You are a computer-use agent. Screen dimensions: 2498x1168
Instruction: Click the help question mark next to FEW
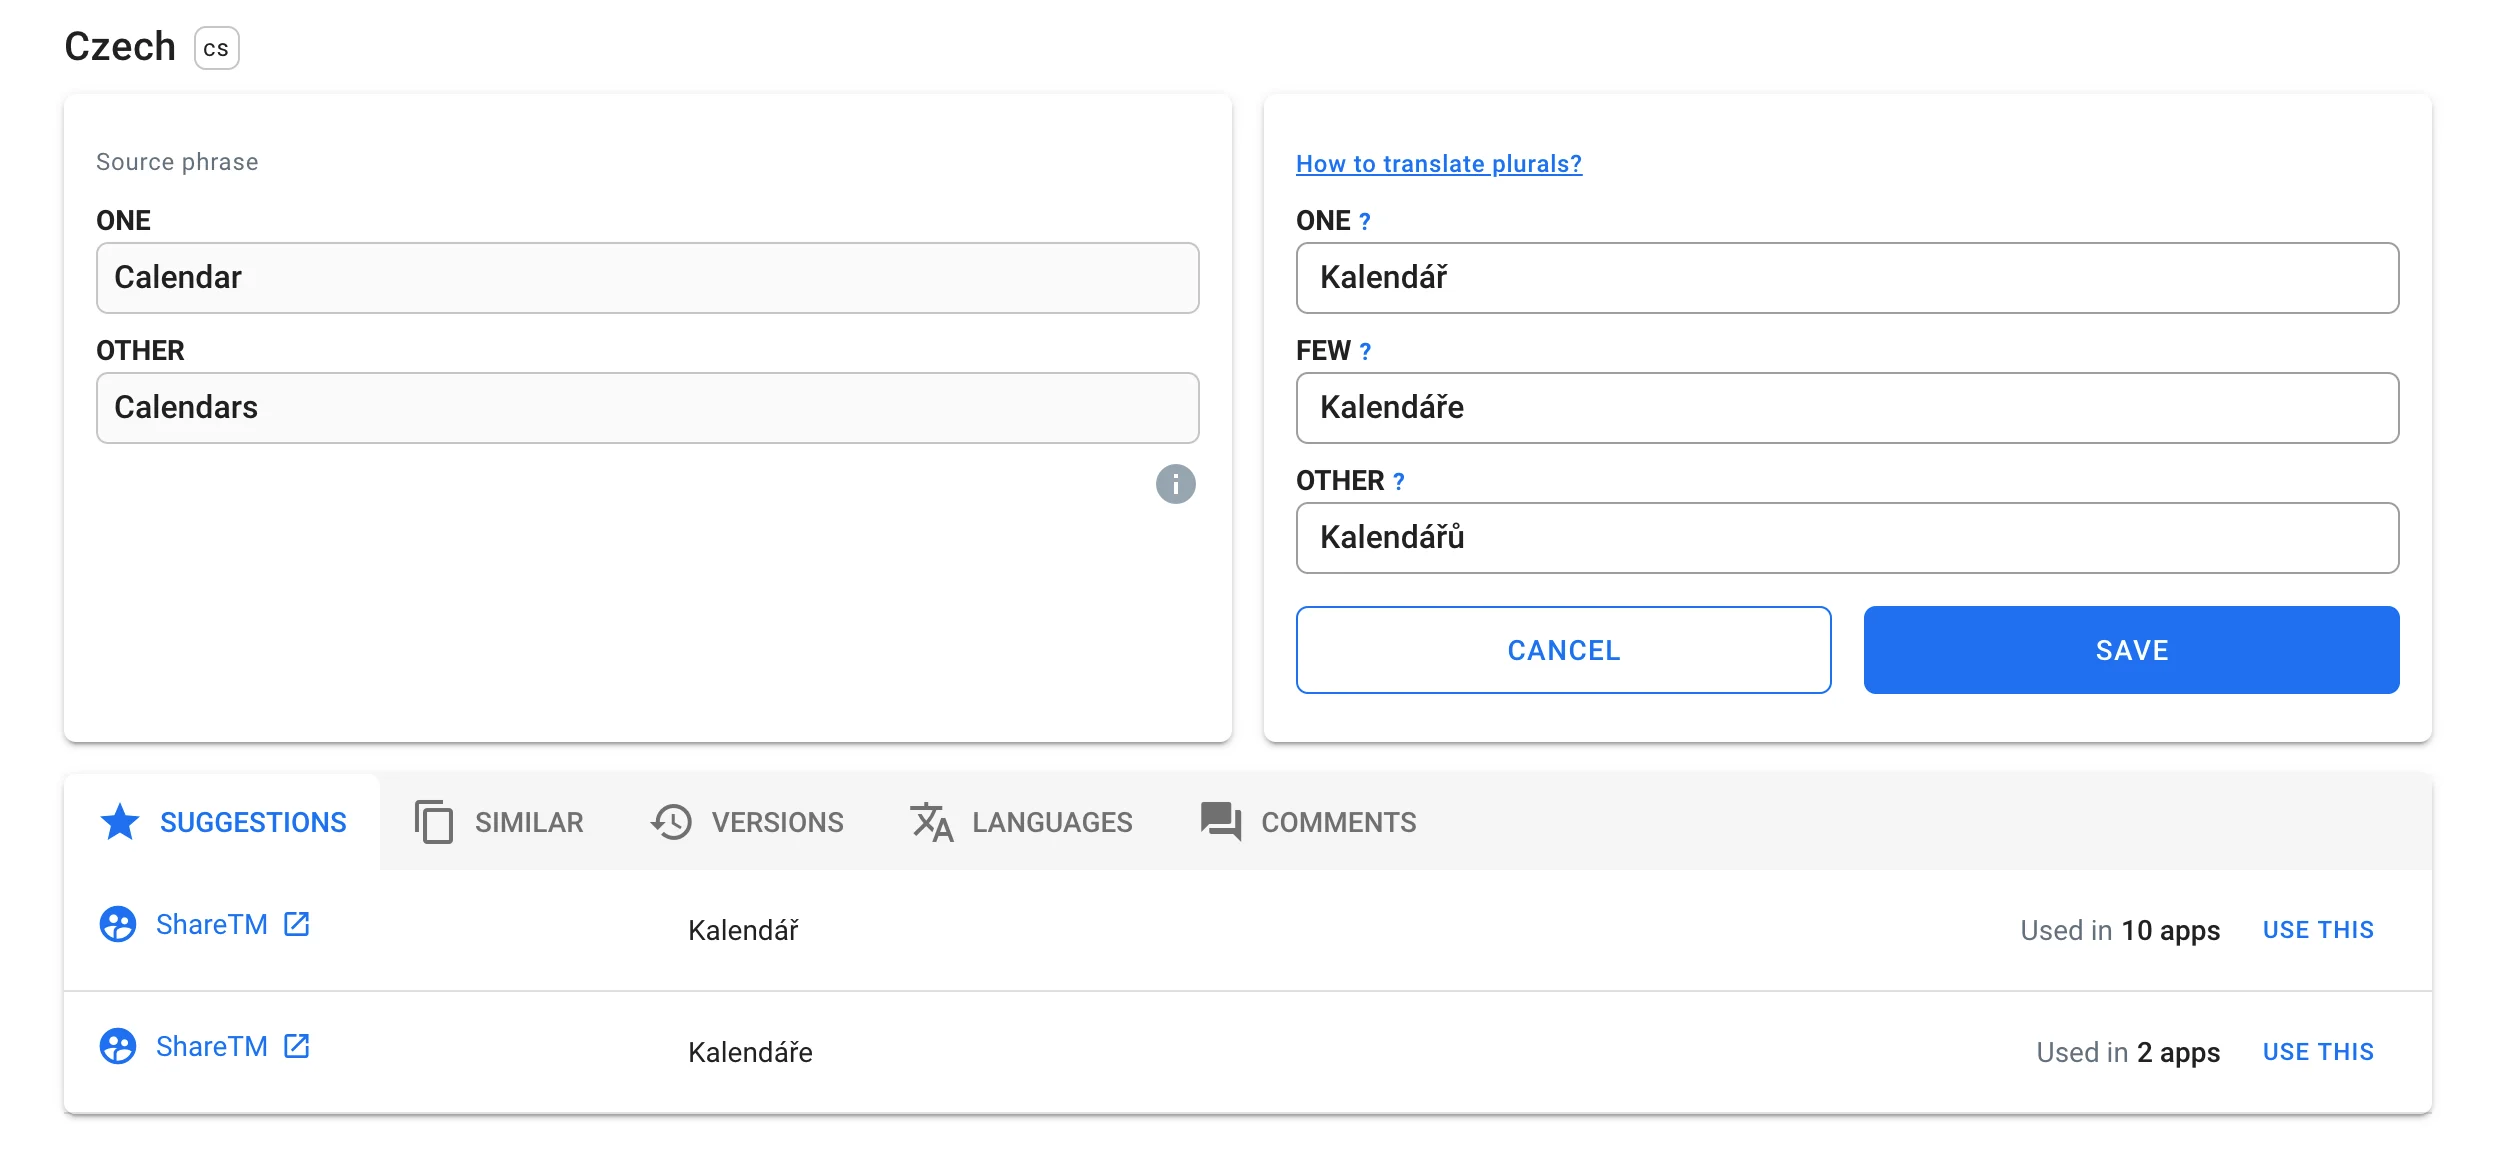[x=1365, y=352]
